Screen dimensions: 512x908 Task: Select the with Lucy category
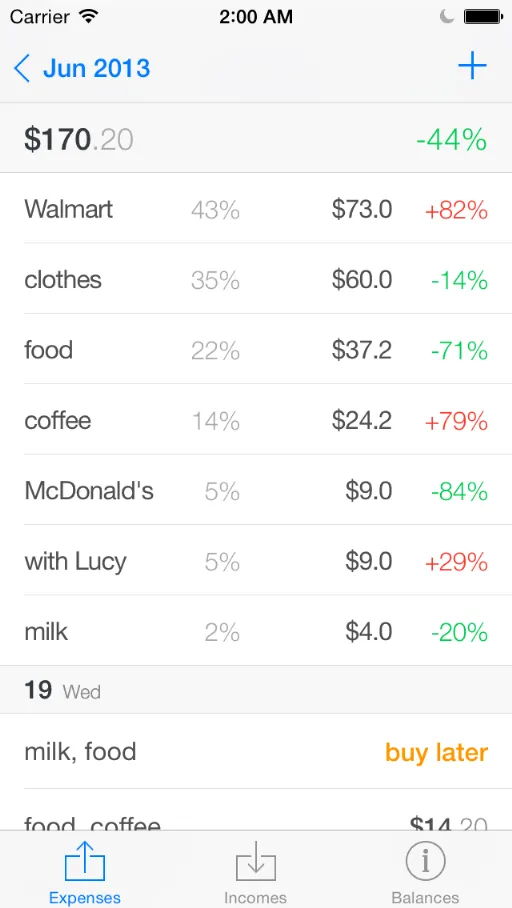coord(256,561)
